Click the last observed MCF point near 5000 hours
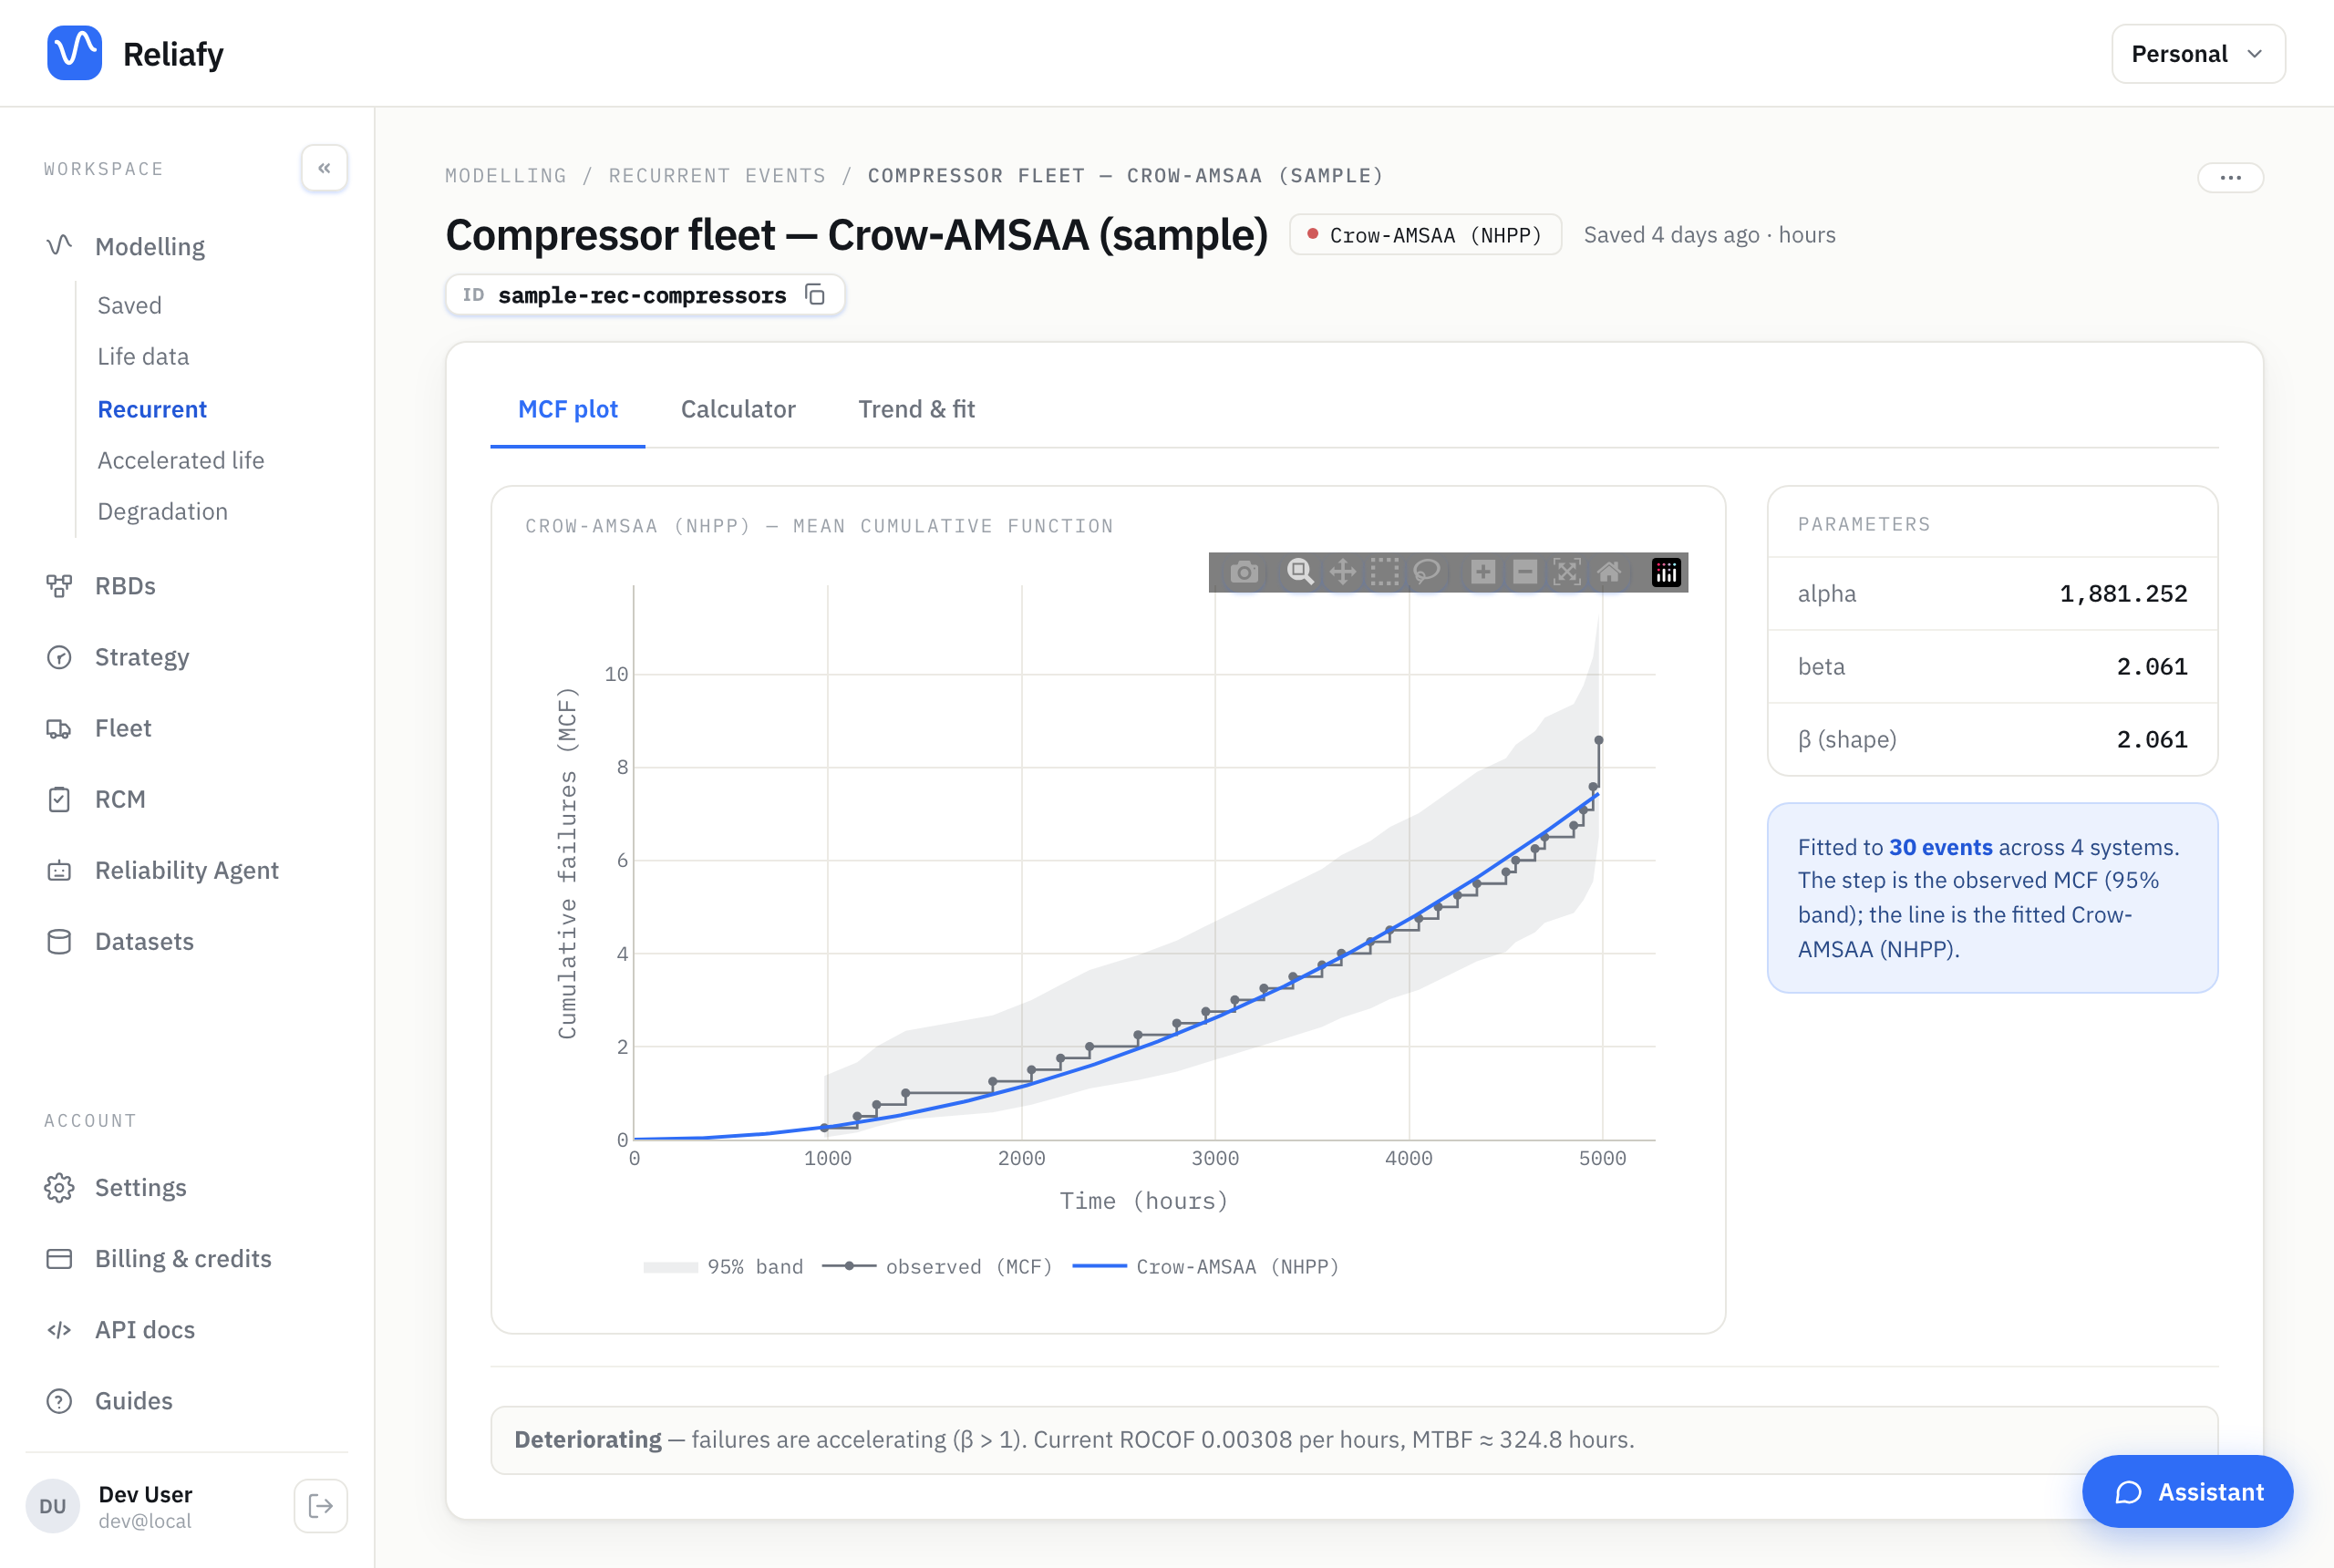This screenshot has height=1568, width=2334. pos(1598,740)
